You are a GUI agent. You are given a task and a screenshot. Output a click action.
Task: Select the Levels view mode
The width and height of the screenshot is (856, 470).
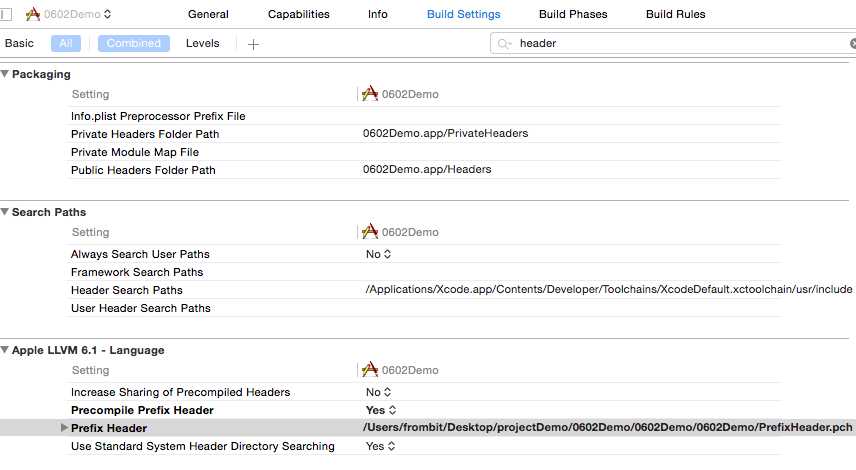coord(203,43)
